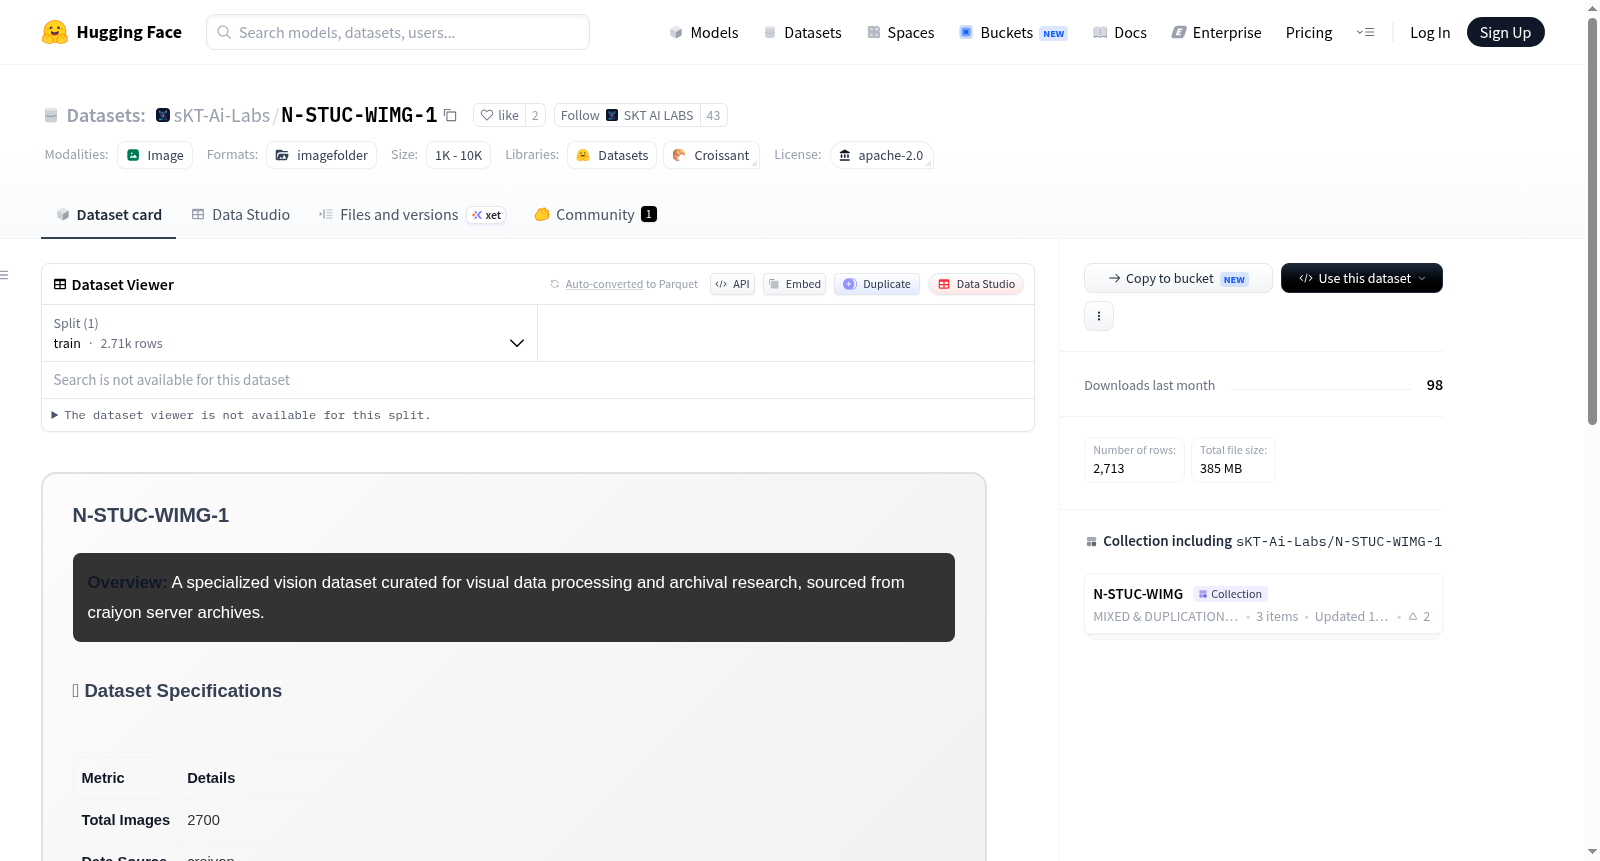Viewport: 1600px width, 861px height.
Task: Select the imagefolder format tag
Action: click(321, 155)
